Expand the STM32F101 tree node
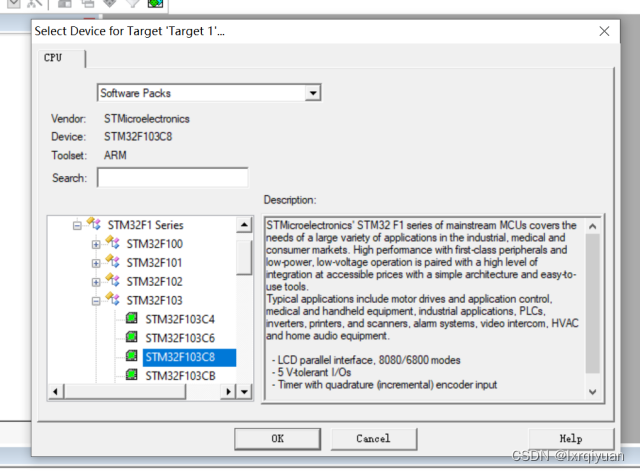640x473 pixels. click(96, 263)
